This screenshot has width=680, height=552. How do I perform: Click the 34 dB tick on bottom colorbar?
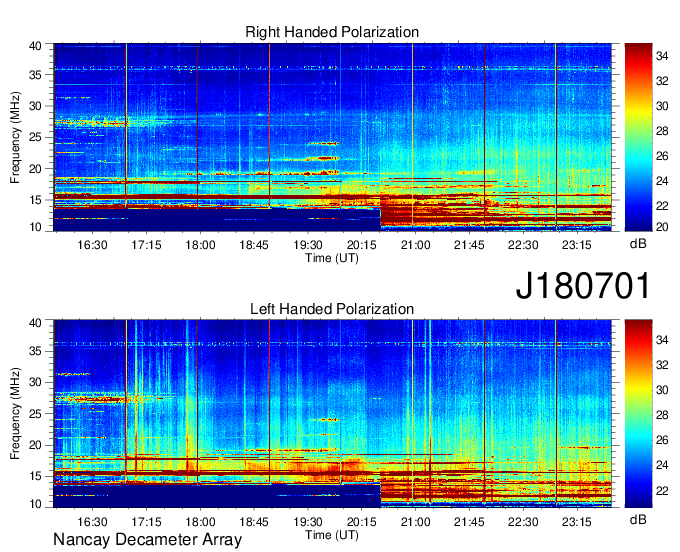tap(662, 340)
